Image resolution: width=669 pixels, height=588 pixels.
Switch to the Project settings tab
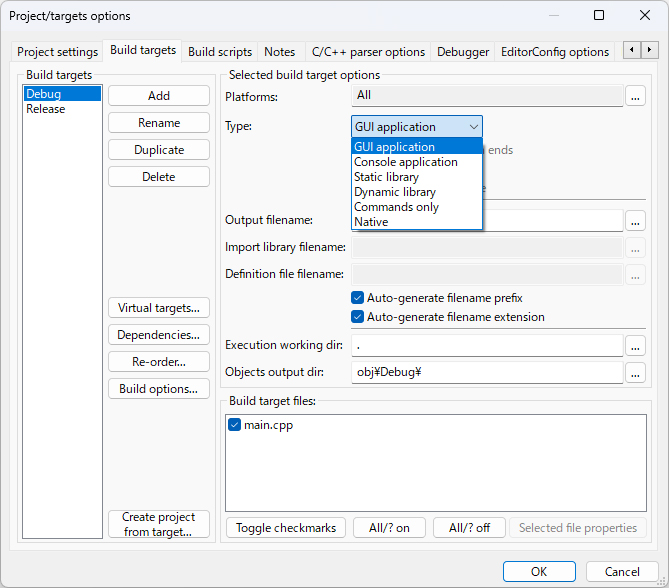pyautogui.click(x=57, y=52)
